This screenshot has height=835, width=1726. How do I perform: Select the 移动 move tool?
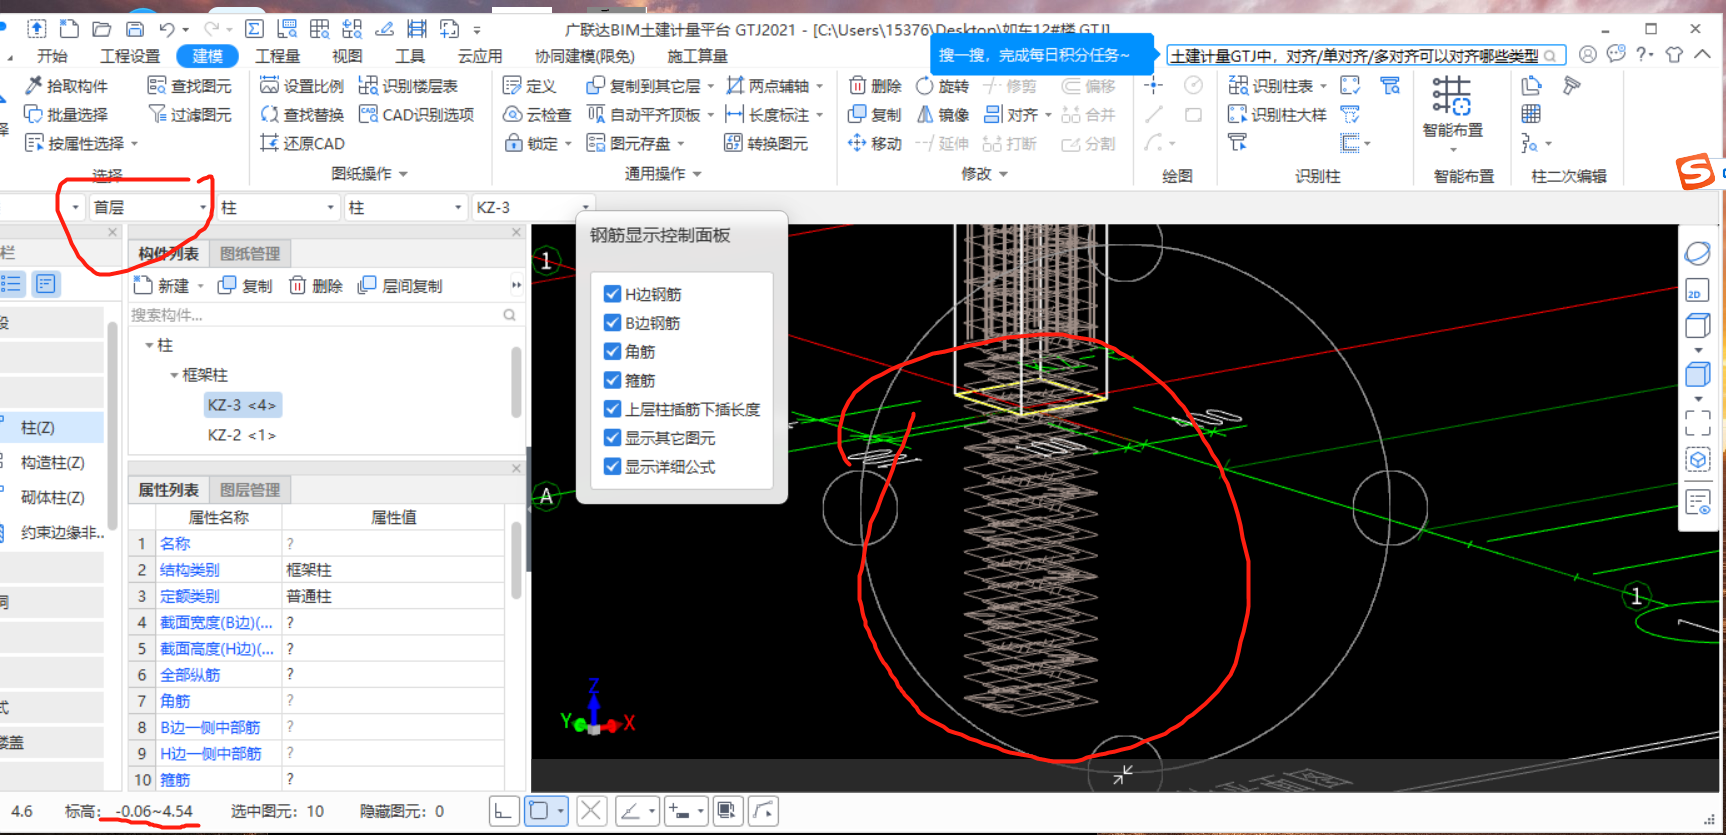[874, 144]
